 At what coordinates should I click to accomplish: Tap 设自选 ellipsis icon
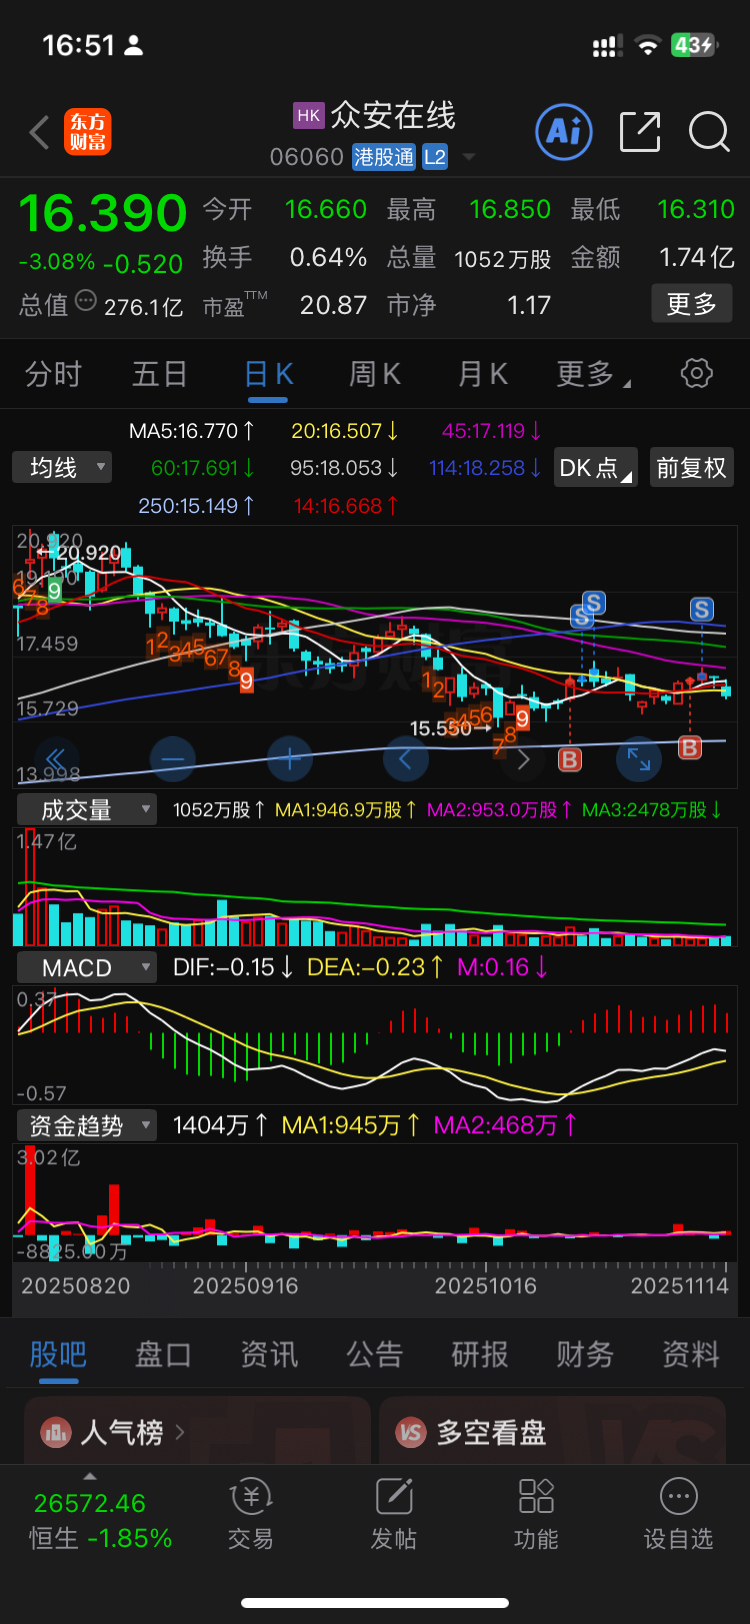pyautogui.click(x=679, y=1497)
